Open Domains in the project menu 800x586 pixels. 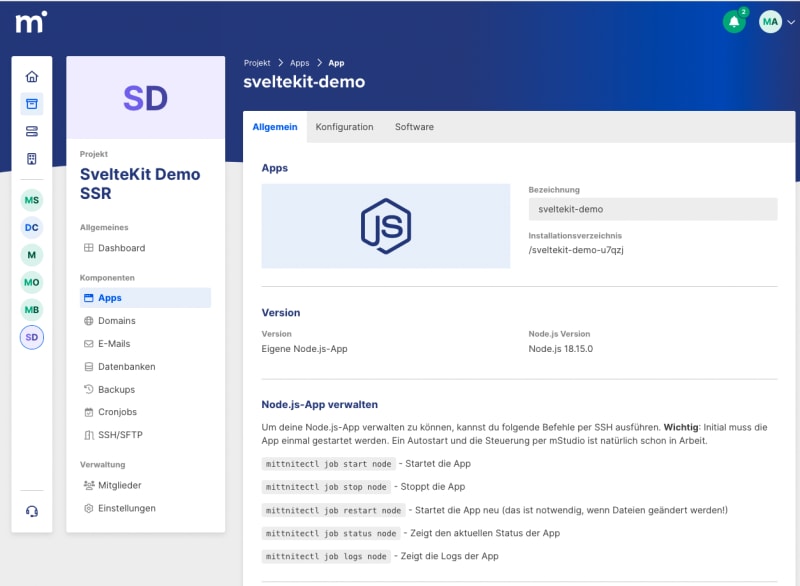coord(145,321)
